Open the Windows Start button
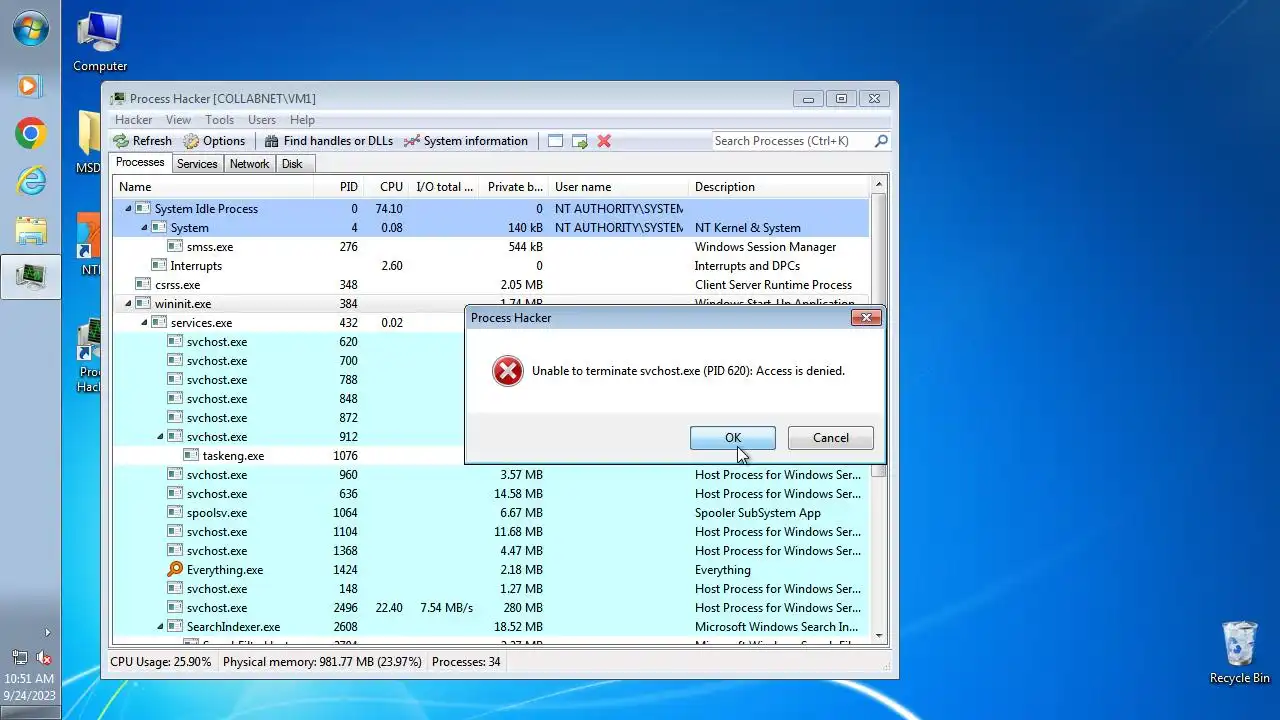Screen dimensions: 1280x720 point(31,29)
